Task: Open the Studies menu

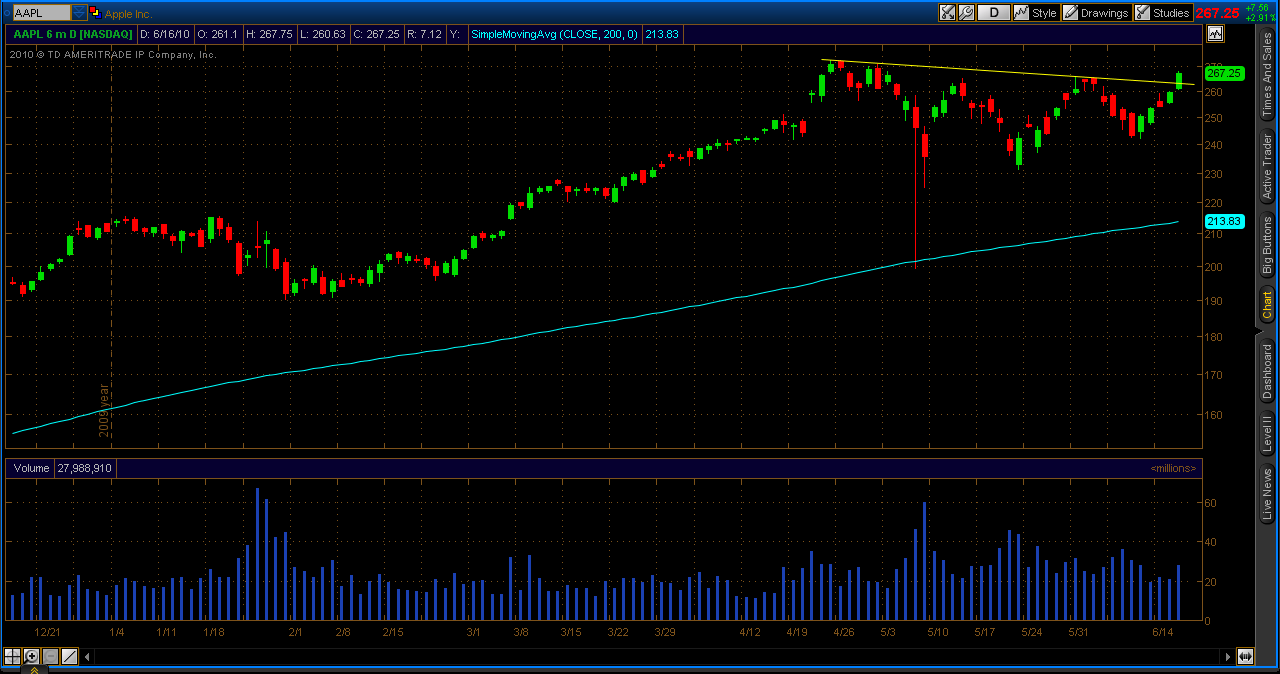Action: point(1162,13)
